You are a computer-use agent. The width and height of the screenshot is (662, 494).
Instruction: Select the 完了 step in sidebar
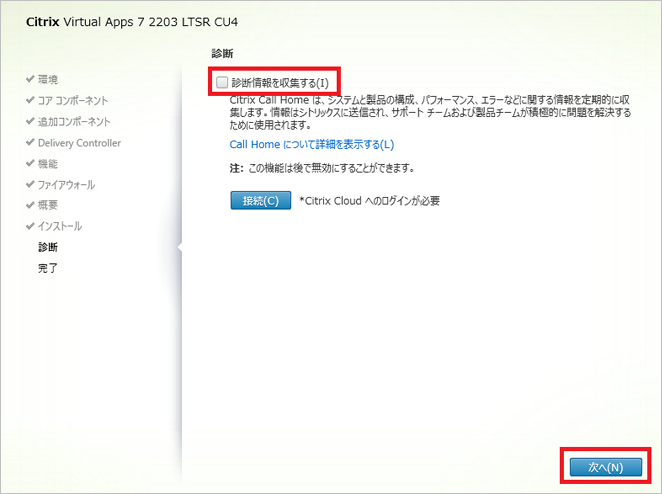pyautogui.click(x=48, y=268)
